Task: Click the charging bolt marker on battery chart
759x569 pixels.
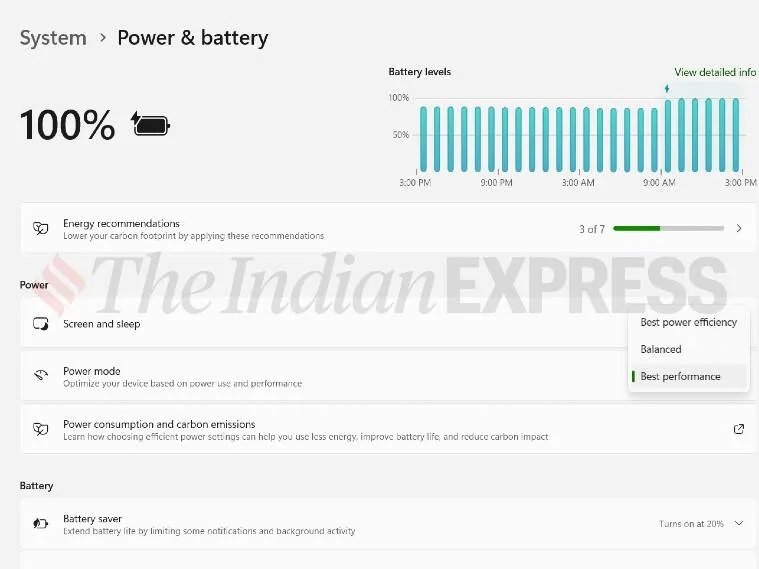Action: coord(667,89)
